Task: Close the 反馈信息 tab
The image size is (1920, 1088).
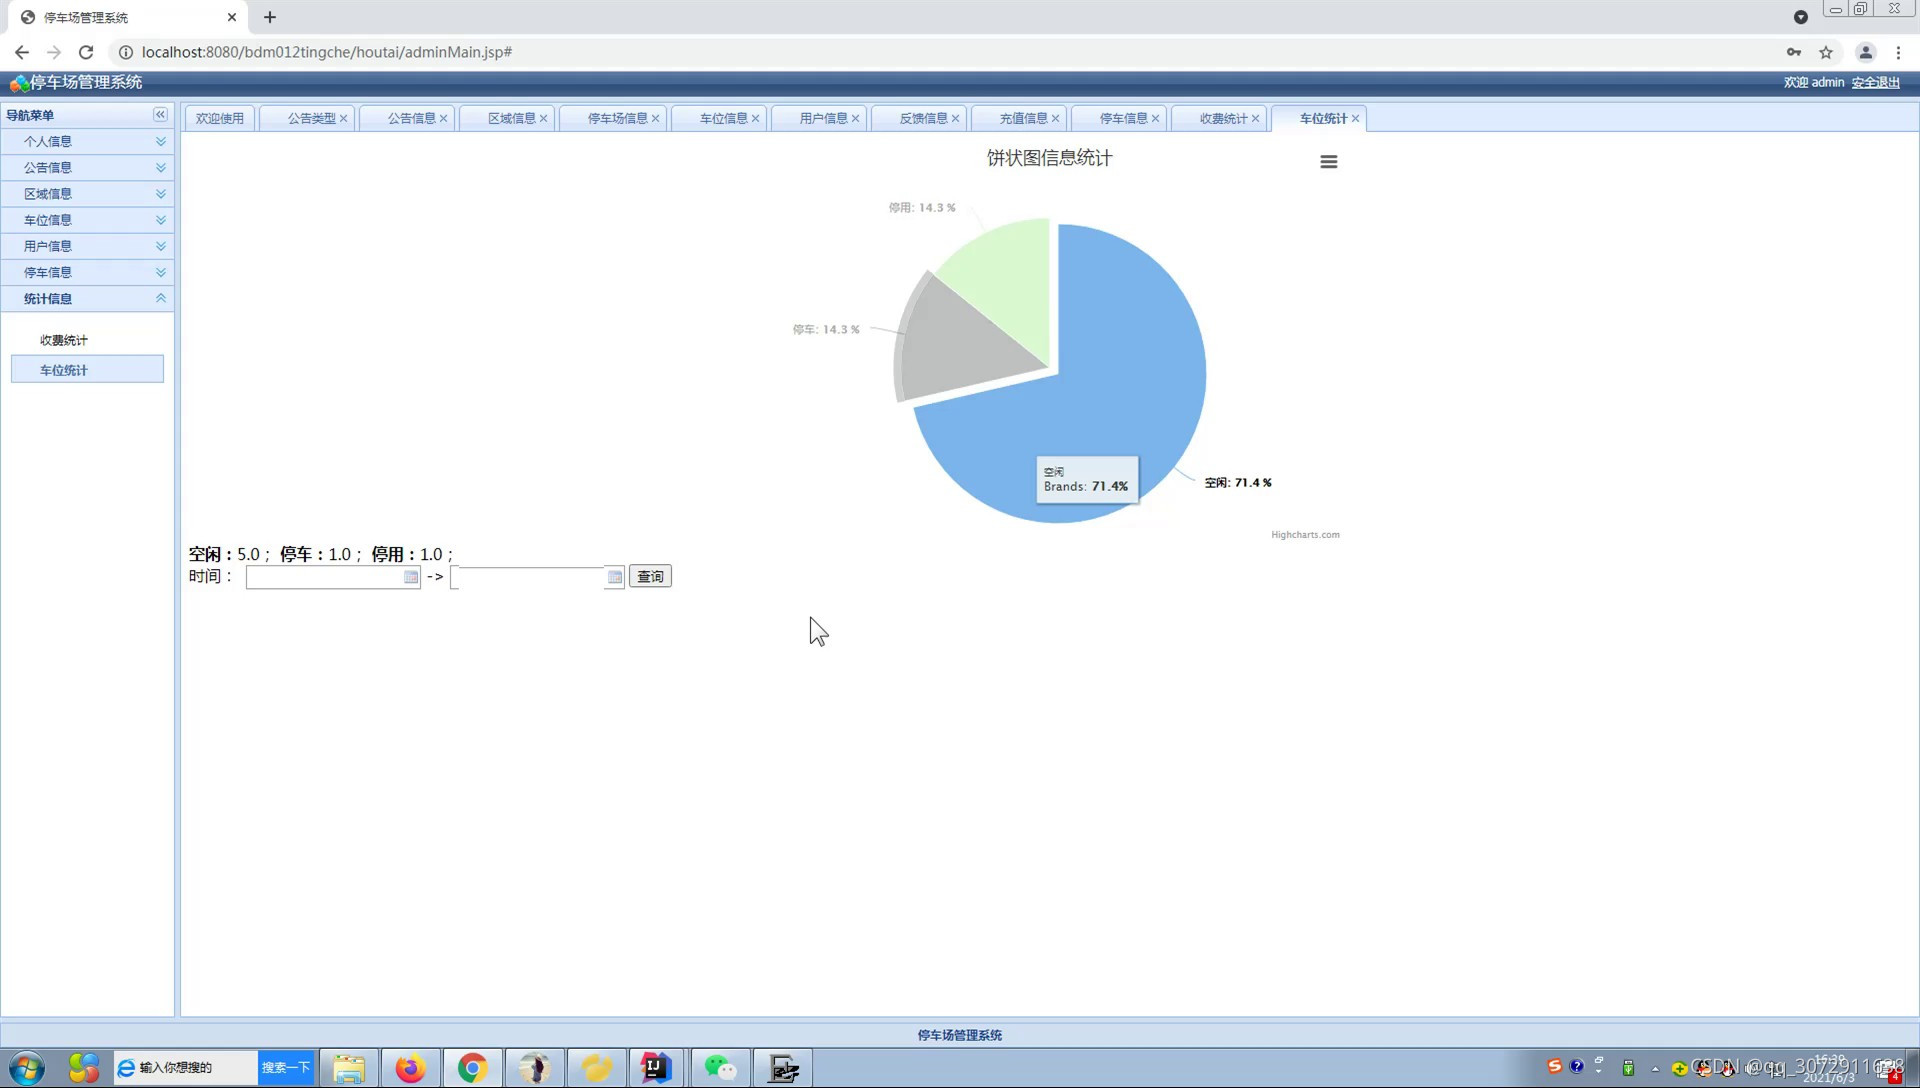Action: 956,119
